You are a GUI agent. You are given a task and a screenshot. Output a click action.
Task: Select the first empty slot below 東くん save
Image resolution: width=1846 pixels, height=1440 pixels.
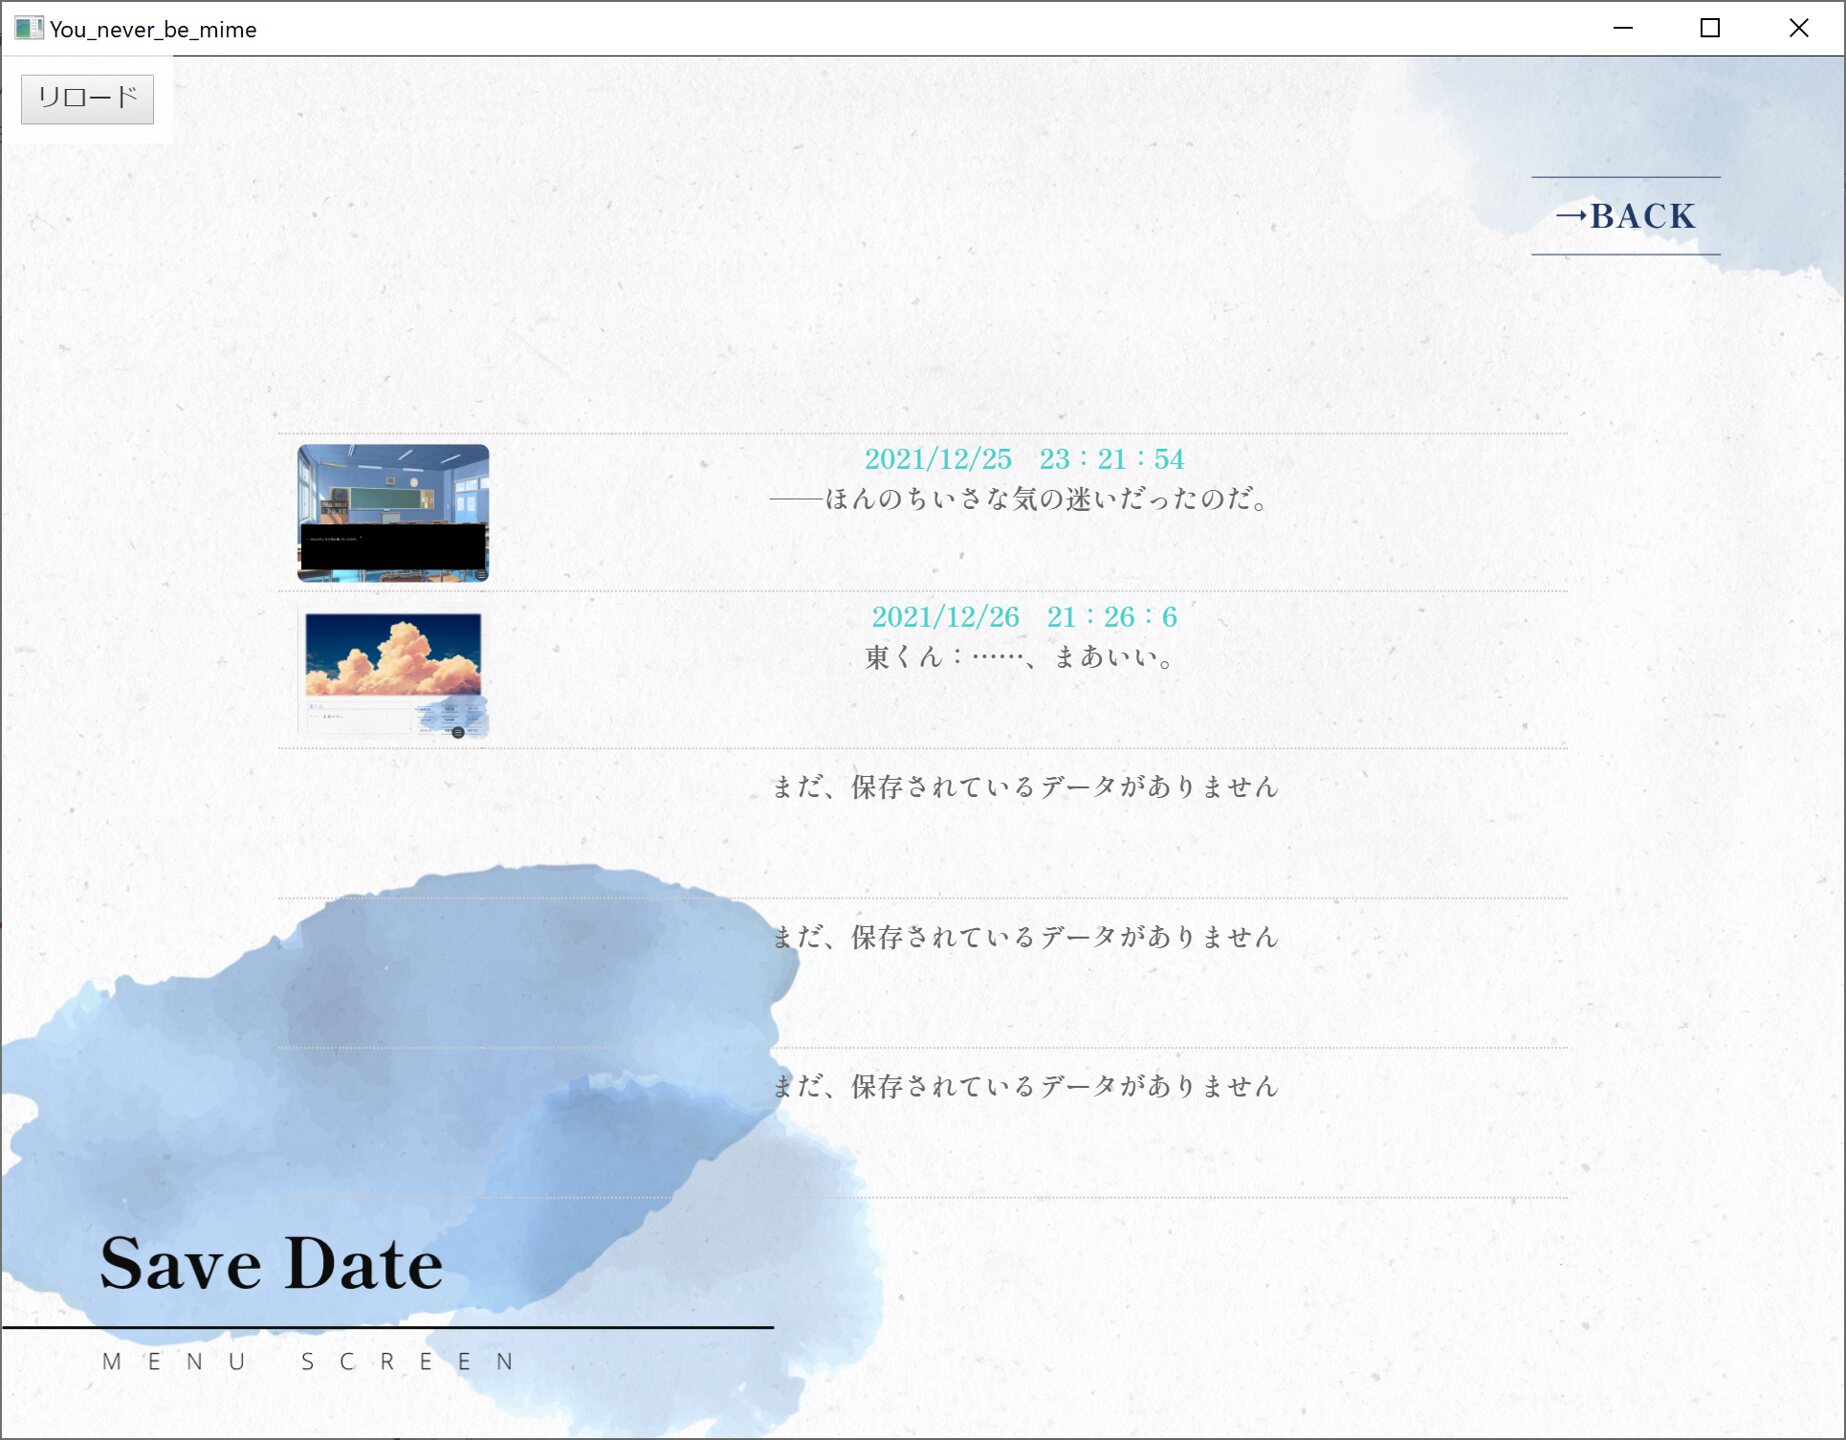[x=923, y=823]
